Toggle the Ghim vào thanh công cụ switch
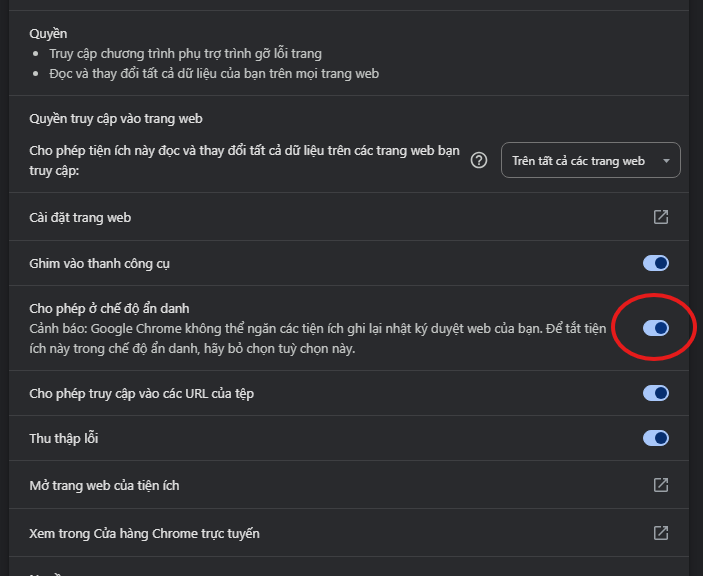This screenshot has height=576, width=703. (x=655, y=263)
